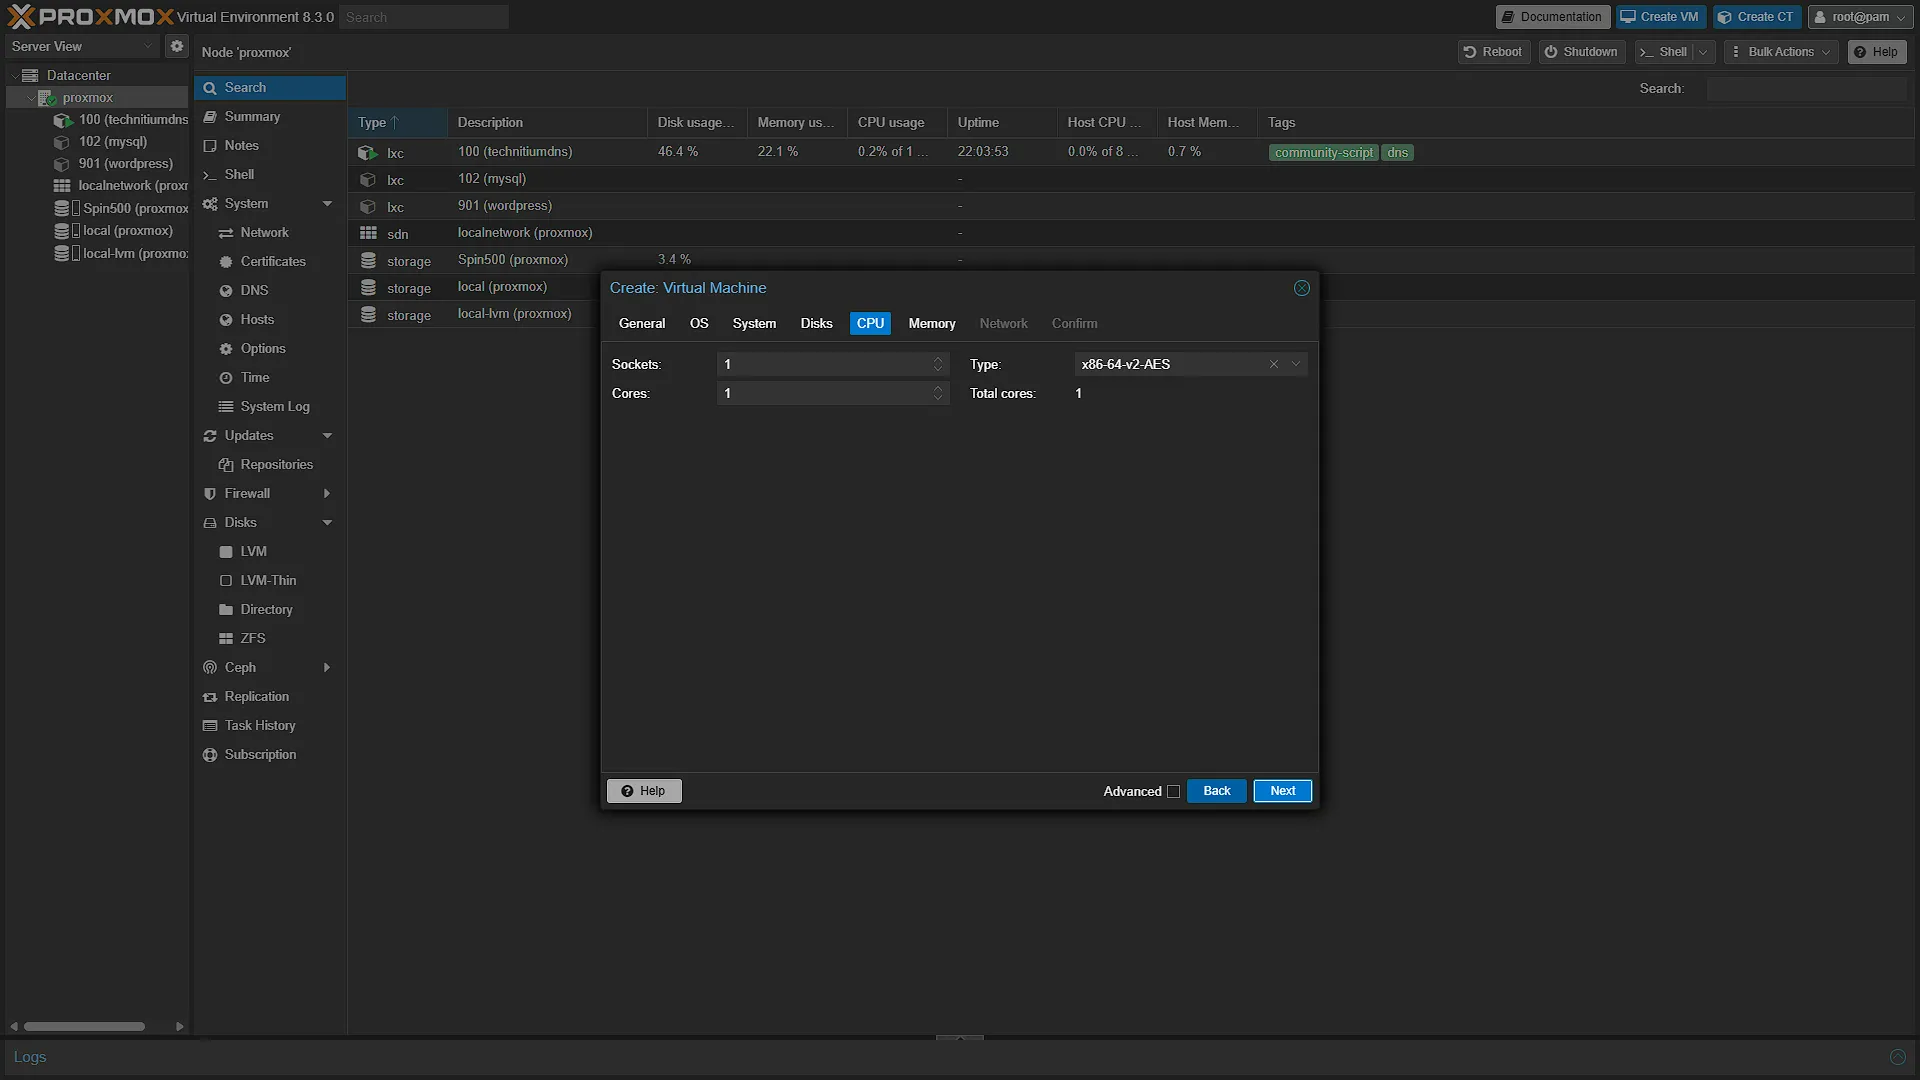The height and width of the screenshot is (1080, 1920).
Task: Click the Sockets spinner arrows
Action: point(938,364)
